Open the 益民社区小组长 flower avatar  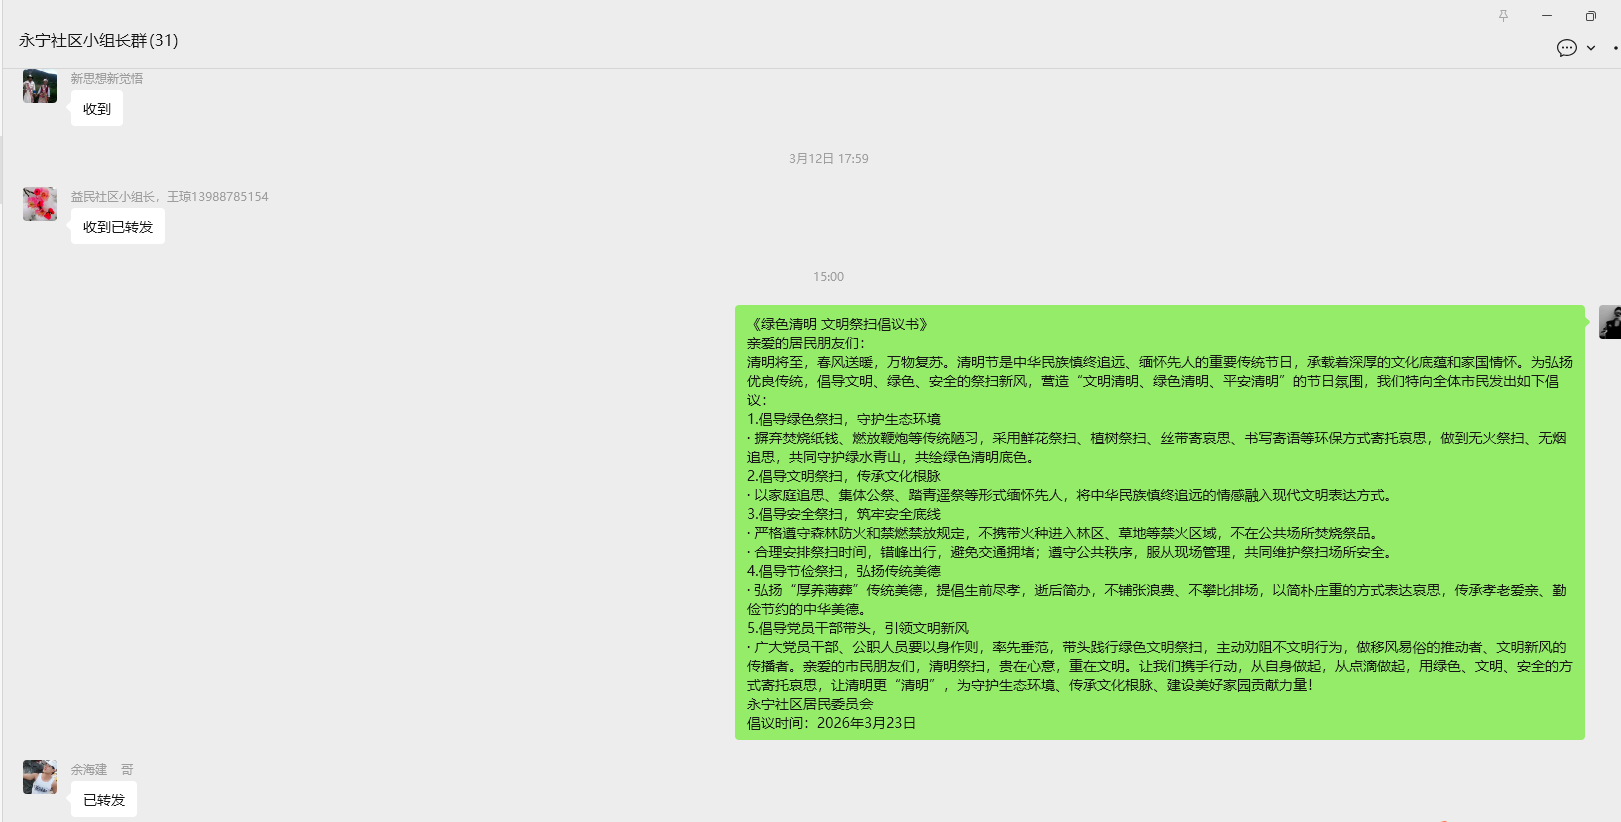pos(40,204)
